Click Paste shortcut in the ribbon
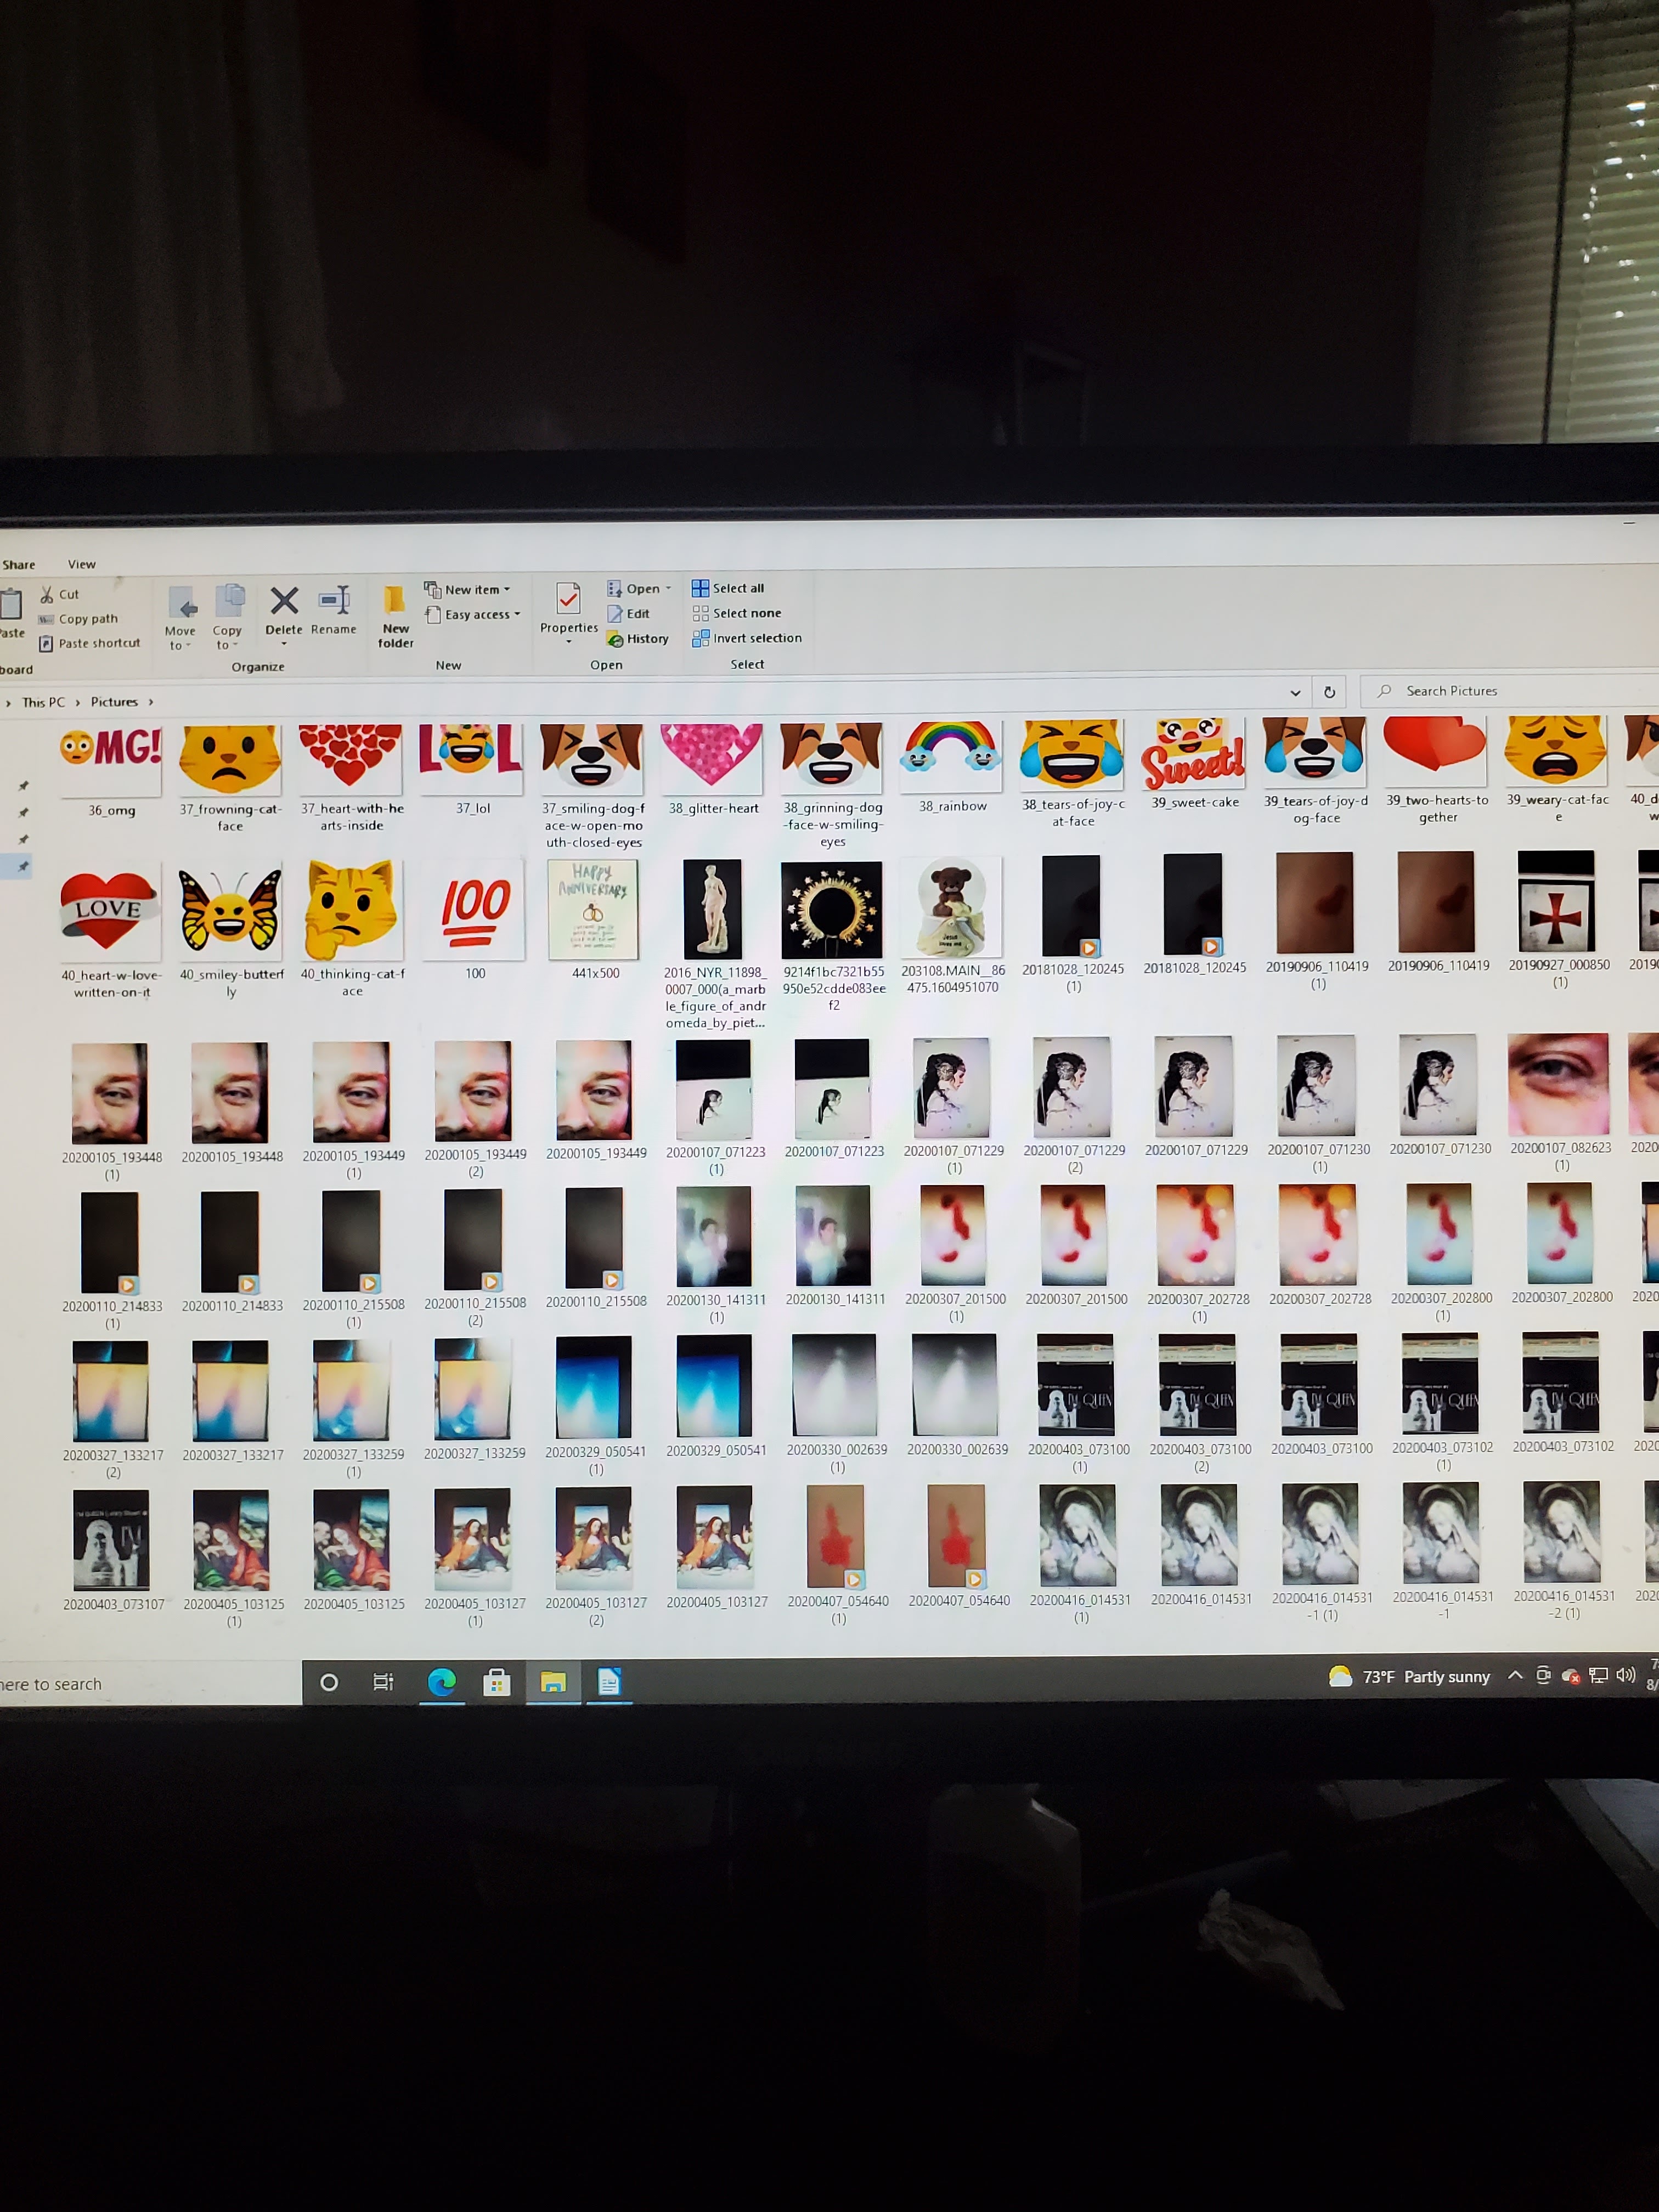Image resolution: width=1659 pixels, height=2212 pixels. coord(98,643)
